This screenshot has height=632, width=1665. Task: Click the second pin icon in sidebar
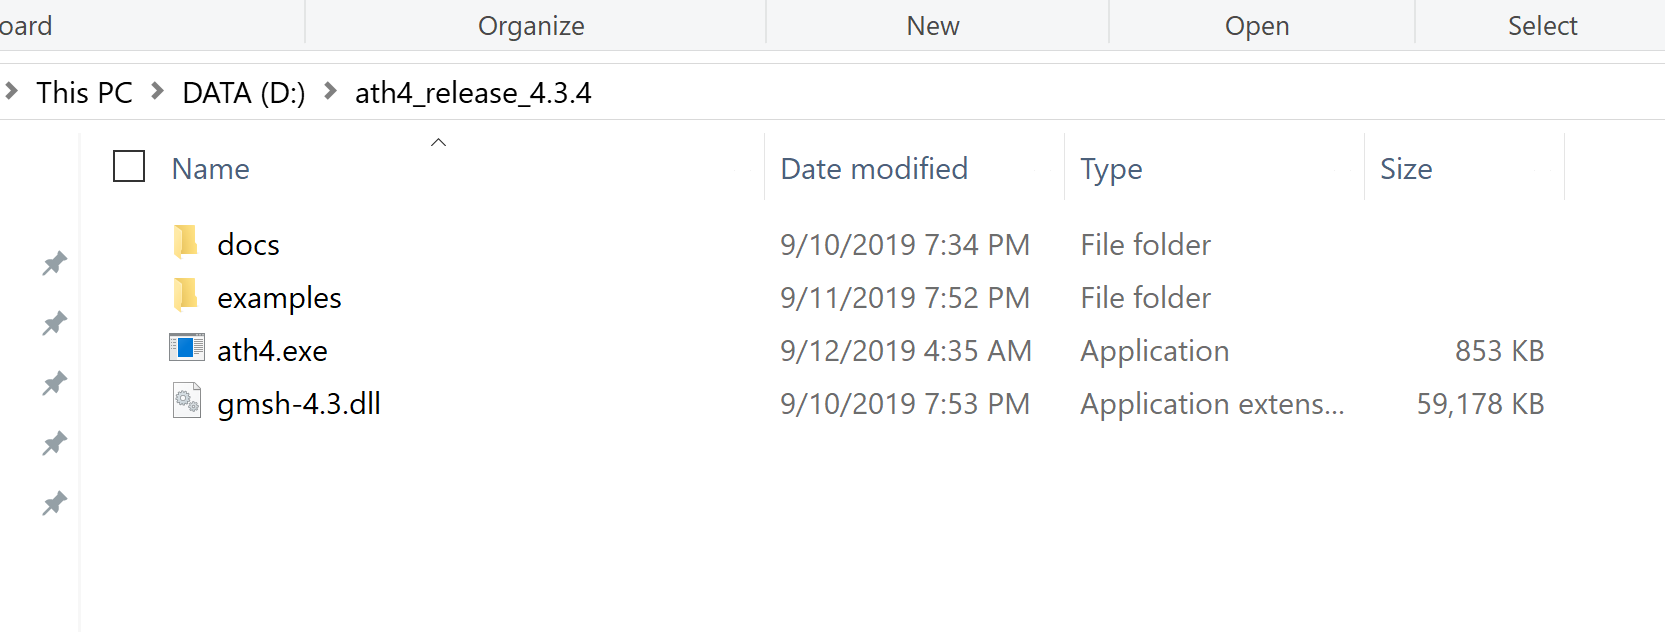point(54,323)
